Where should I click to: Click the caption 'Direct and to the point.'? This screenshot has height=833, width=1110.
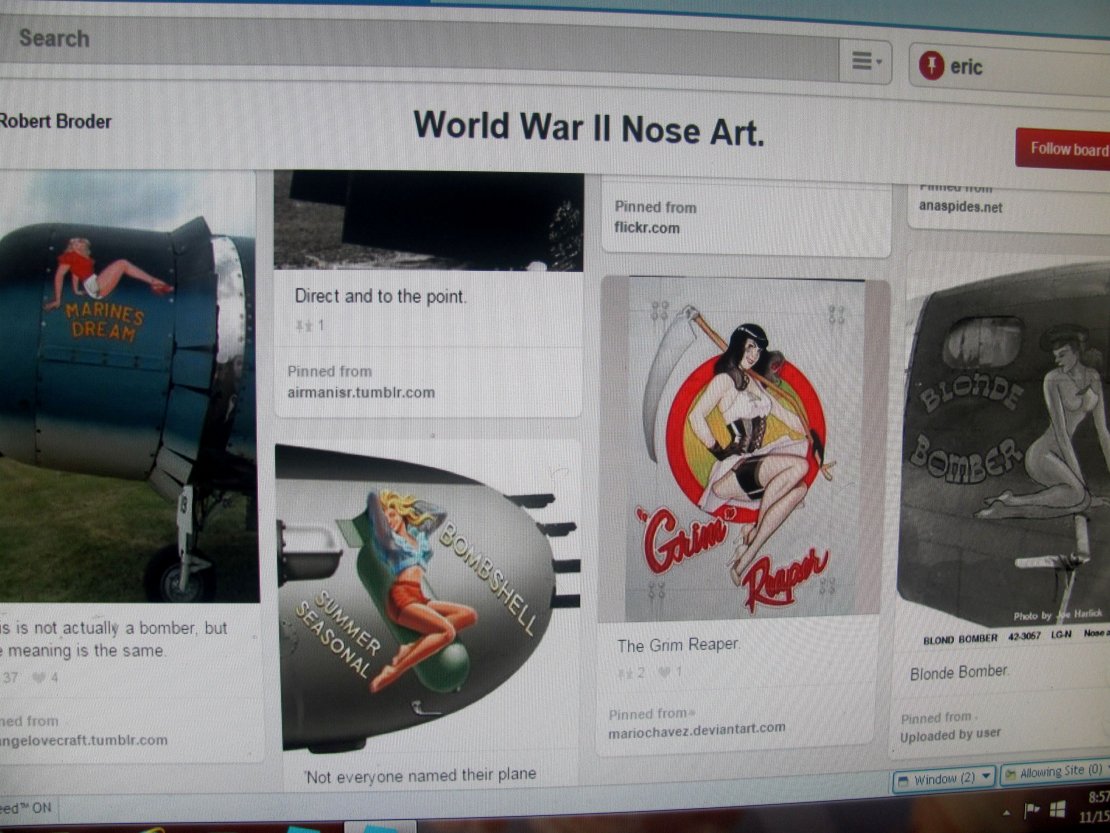coord(381,296)
